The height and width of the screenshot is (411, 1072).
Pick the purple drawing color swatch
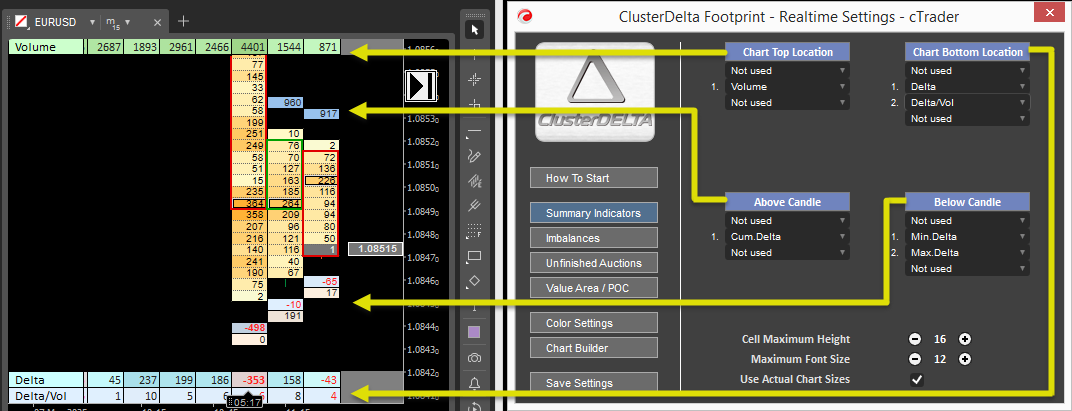tap(476, 331)
